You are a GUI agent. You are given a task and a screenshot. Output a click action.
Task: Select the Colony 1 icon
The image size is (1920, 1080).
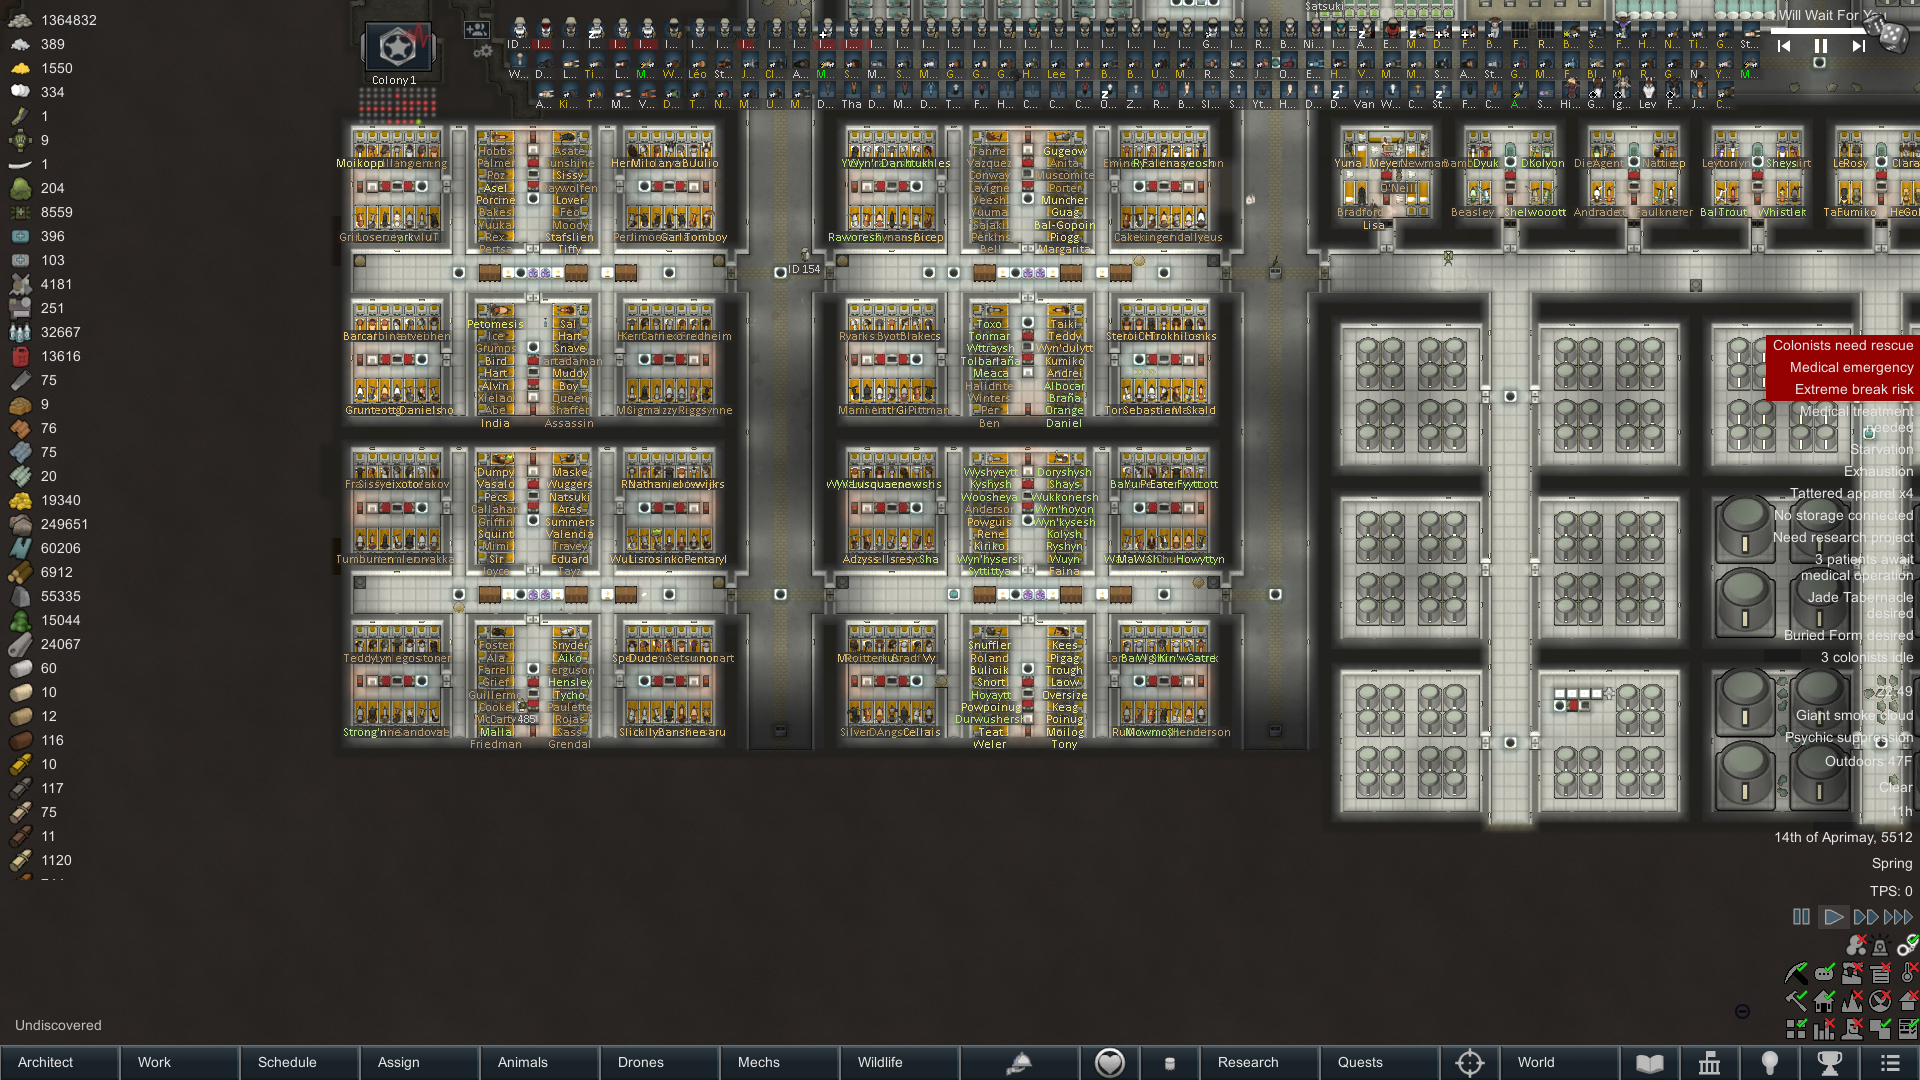coord(397,48)
